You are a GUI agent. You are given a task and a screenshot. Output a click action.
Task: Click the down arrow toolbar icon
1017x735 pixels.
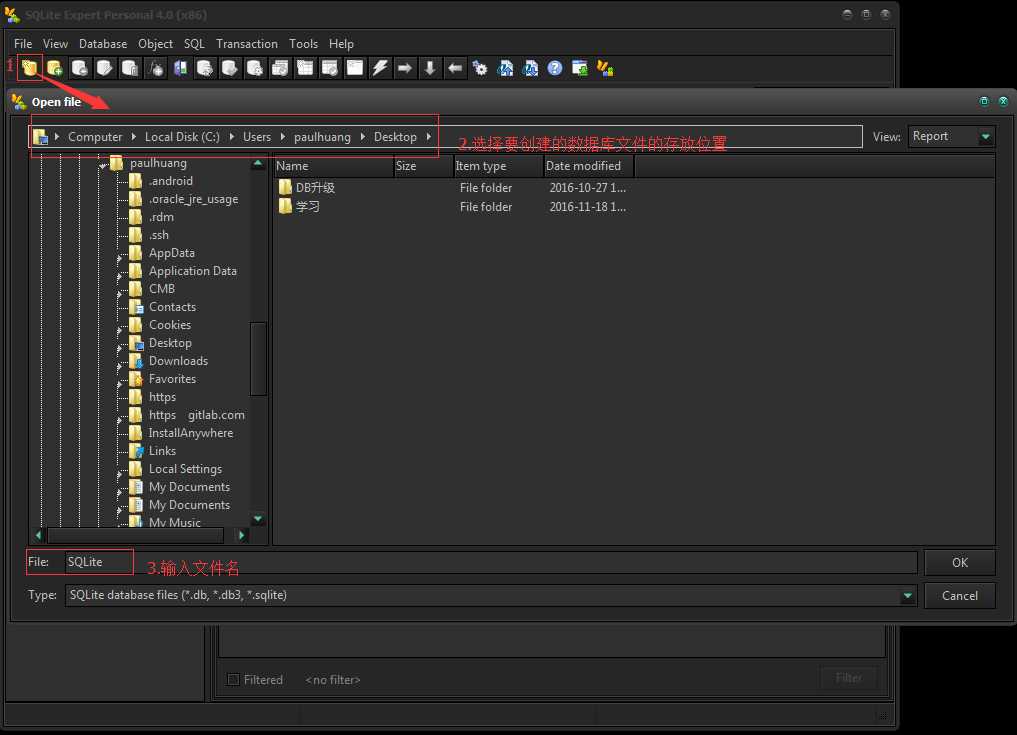tap(430, 67)
